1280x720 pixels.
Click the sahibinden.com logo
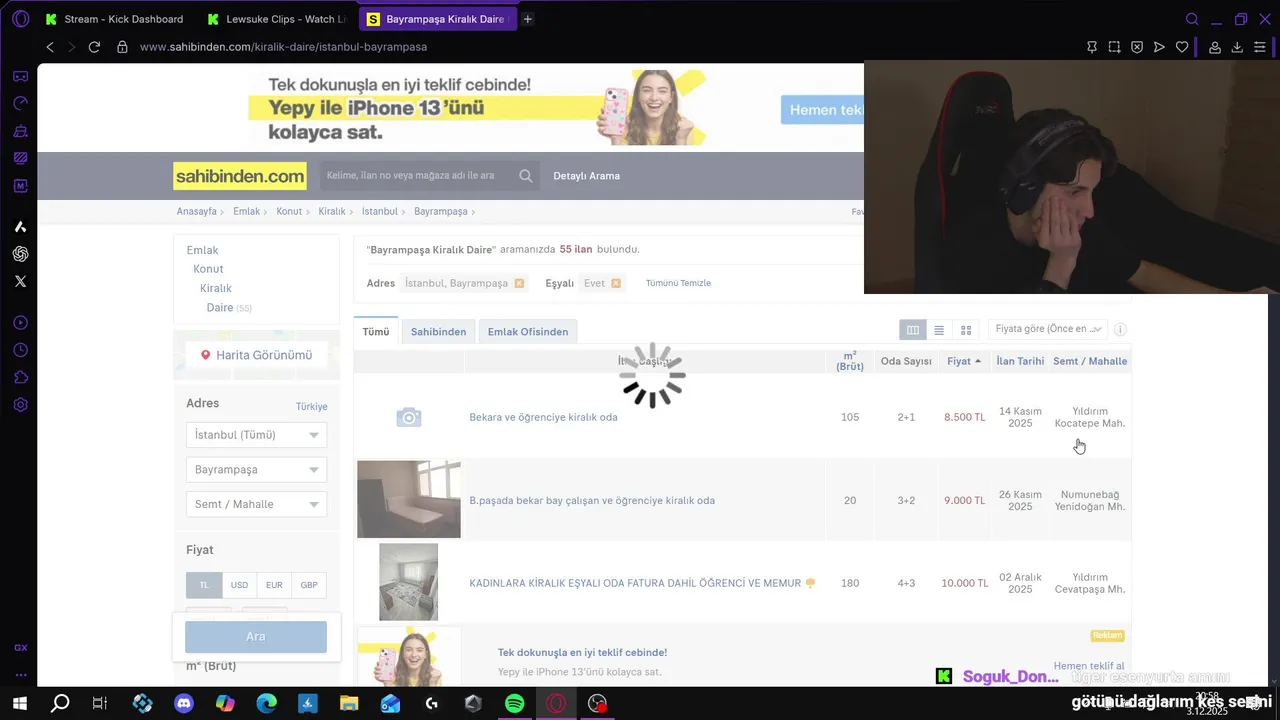tap(240, 176)
